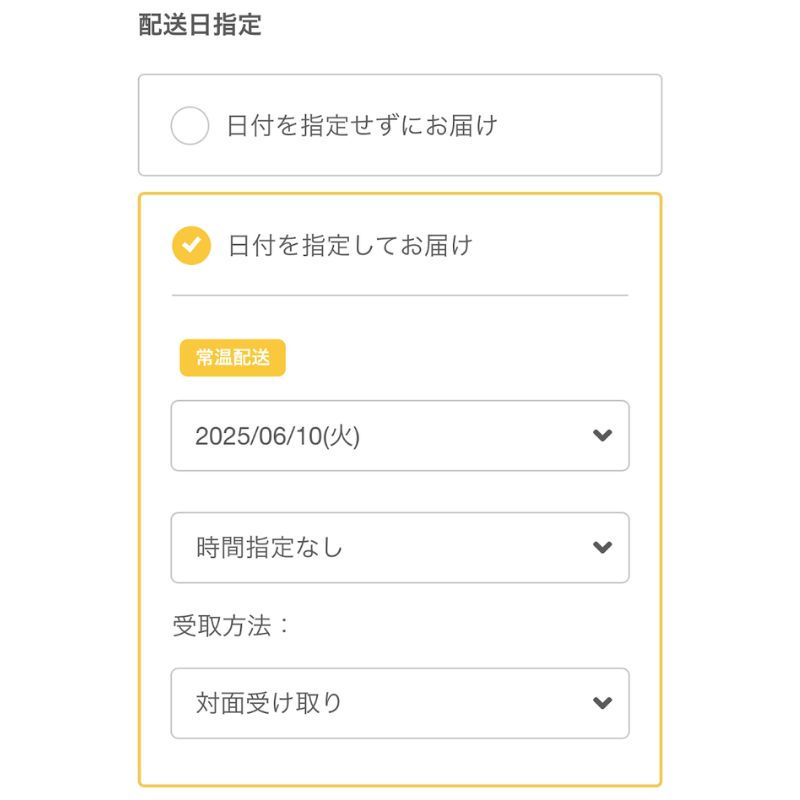Click the yellow-bordered date-specified option card header
The width and height of the screenshot is (800, 800).
click(x=400, y=245)
